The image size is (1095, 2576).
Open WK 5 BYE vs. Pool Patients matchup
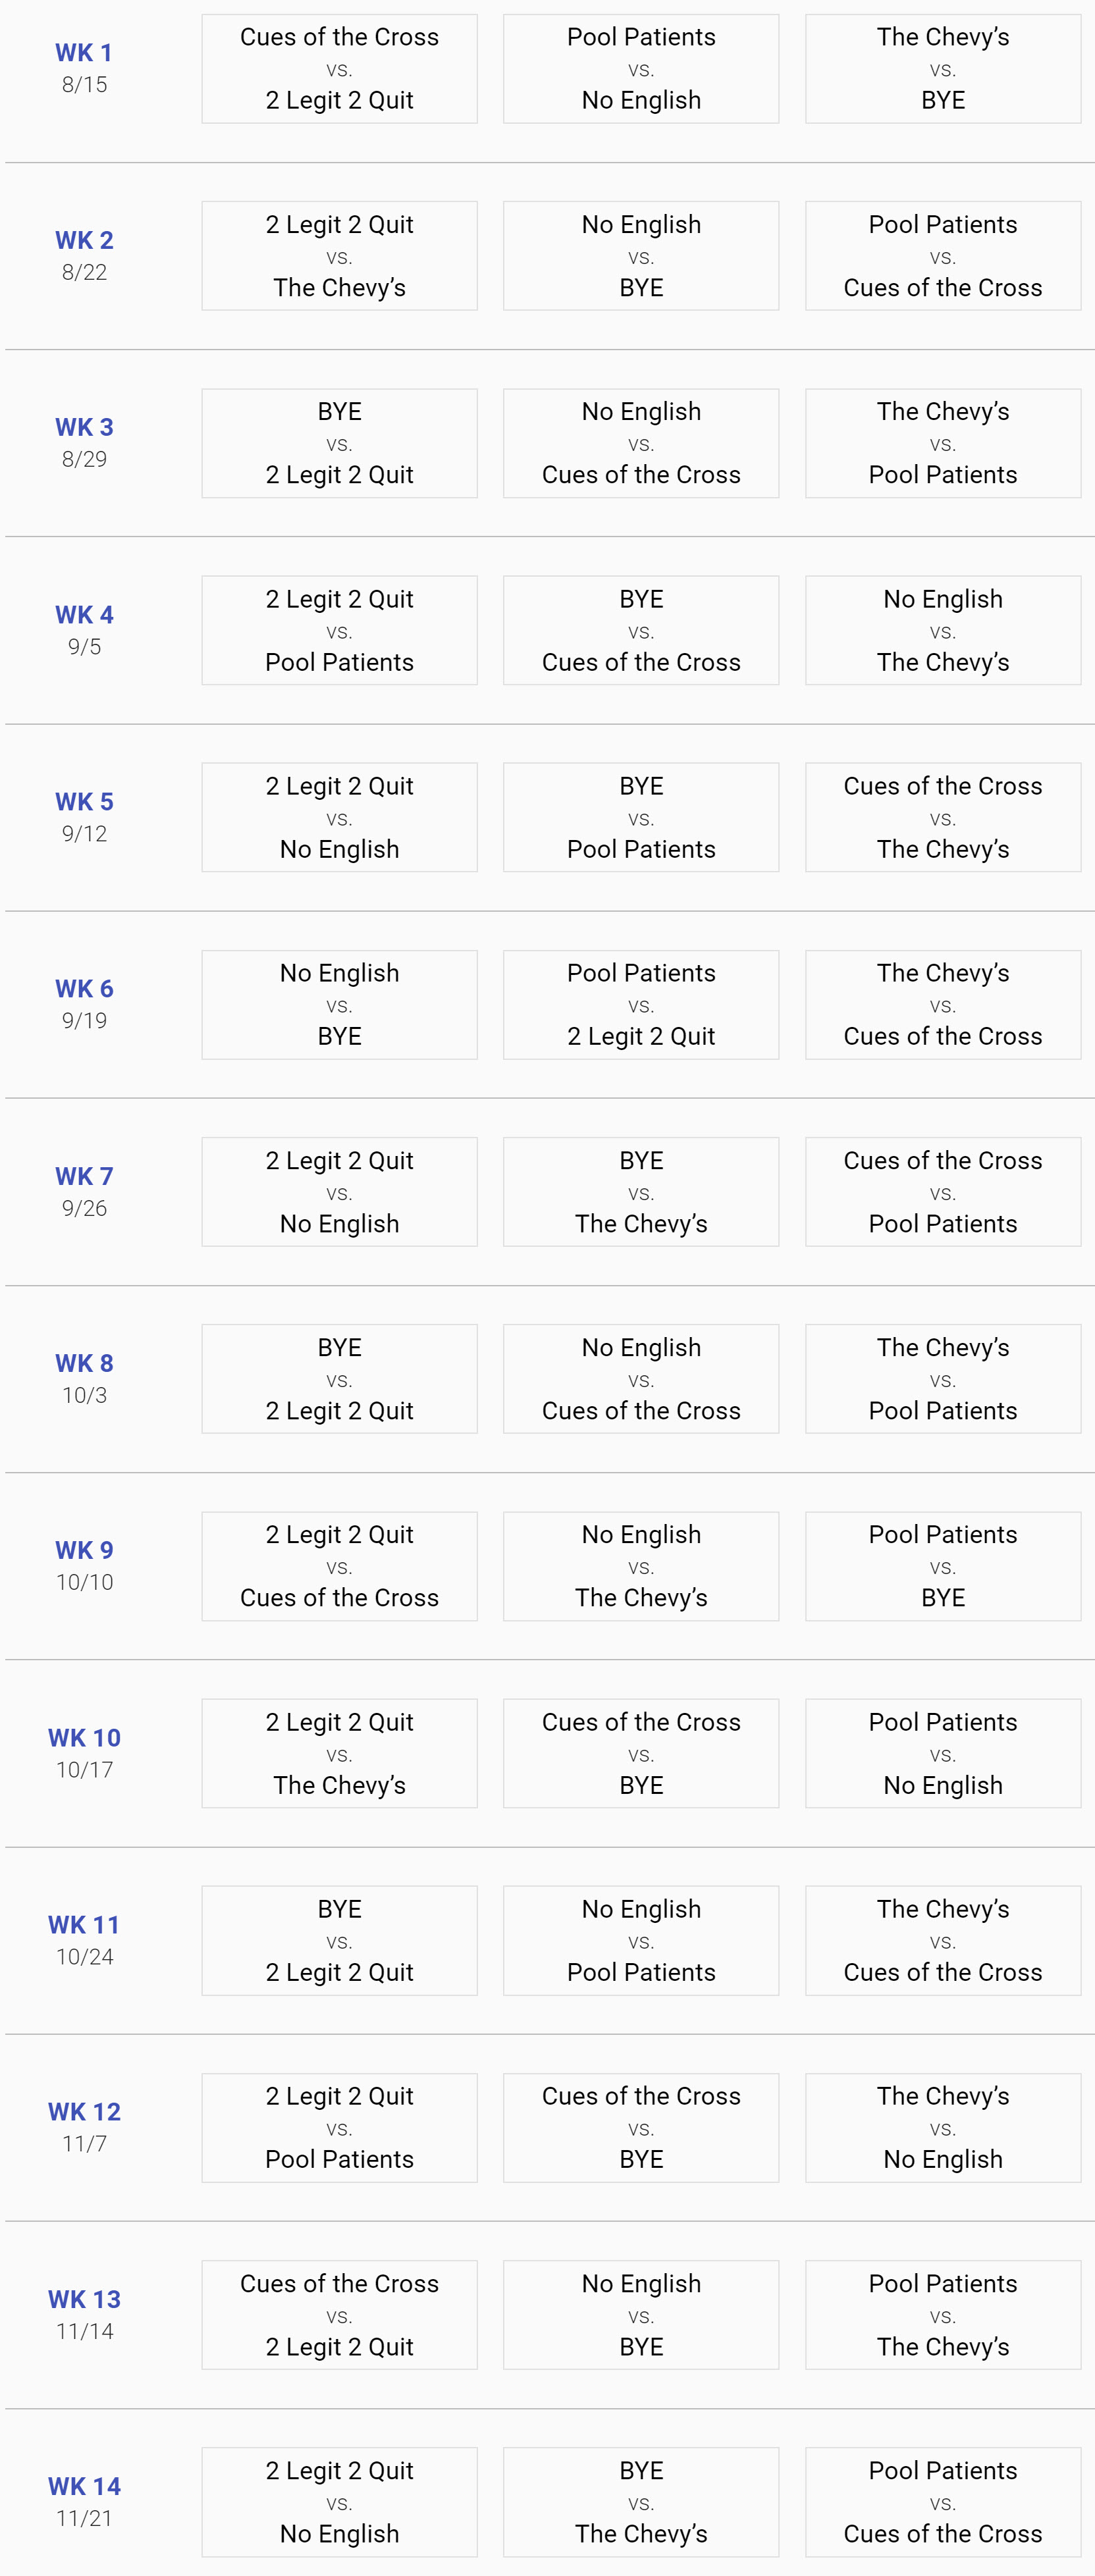pos(641,817)
